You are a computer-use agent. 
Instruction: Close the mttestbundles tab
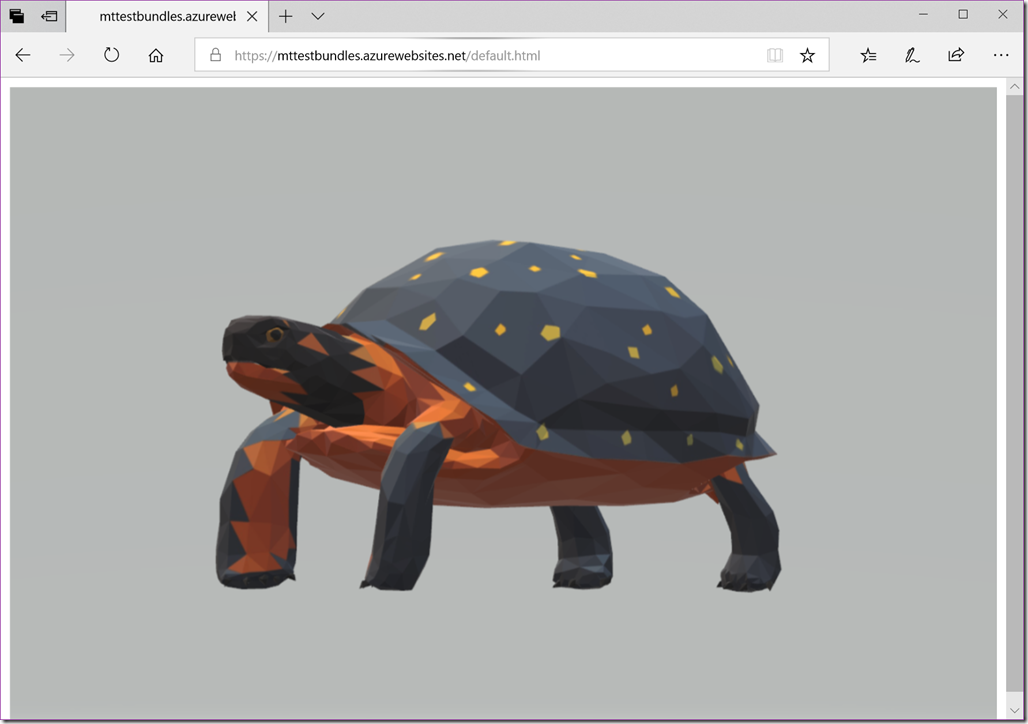[252, 16]
